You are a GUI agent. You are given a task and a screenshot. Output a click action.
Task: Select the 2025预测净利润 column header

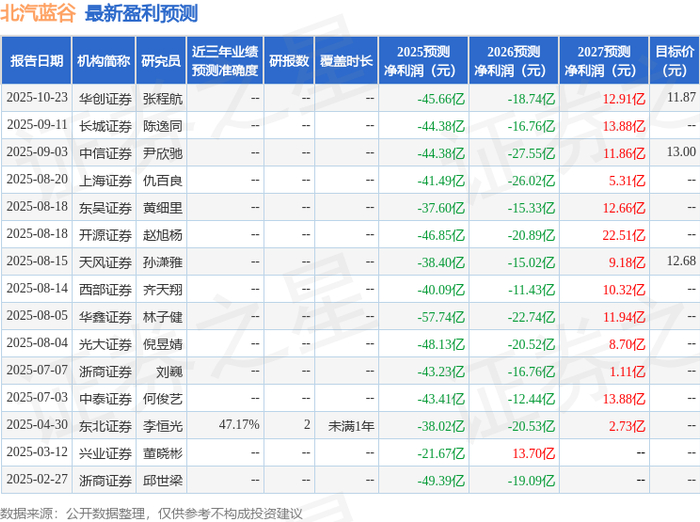pos(423,61)
